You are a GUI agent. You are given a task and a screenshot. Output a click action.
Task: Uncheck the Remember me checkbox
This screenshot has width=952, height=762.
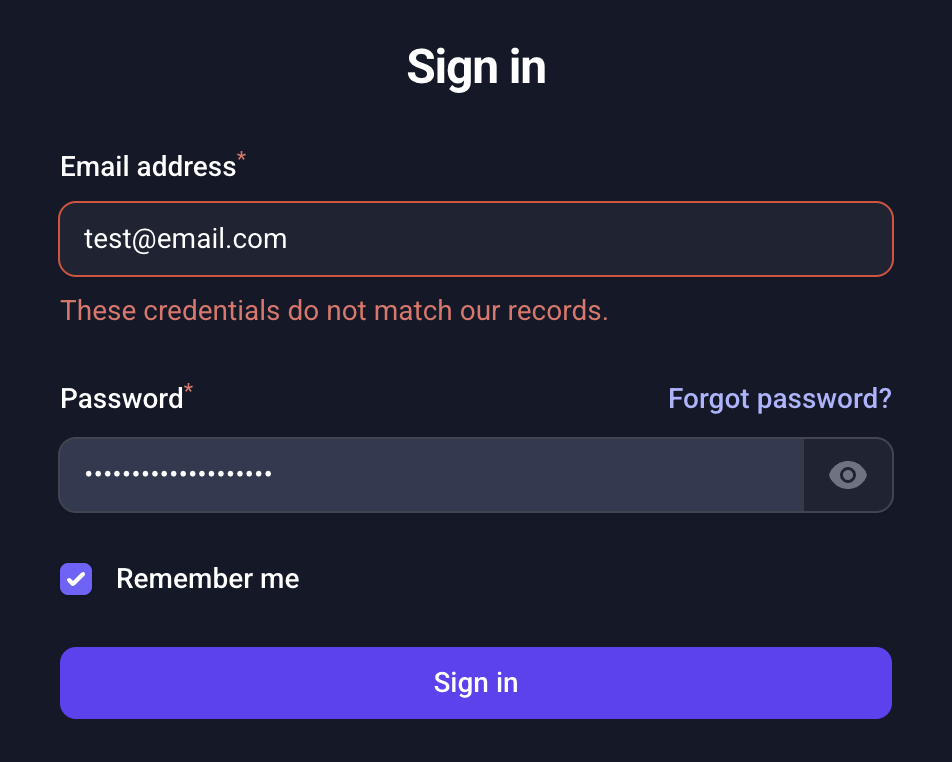point(76,579)
